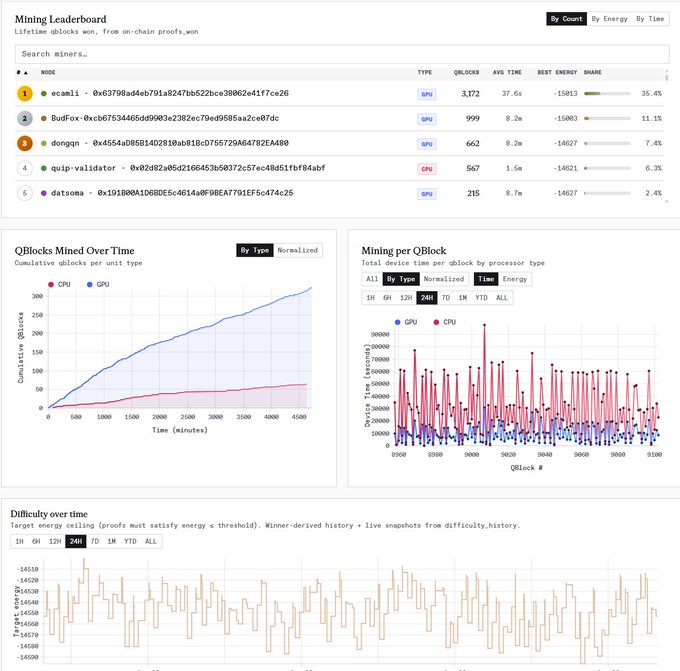Click BudFox's 11.1% share bar
The height and width of the screenshot is (671, 680).
point(607,118)
